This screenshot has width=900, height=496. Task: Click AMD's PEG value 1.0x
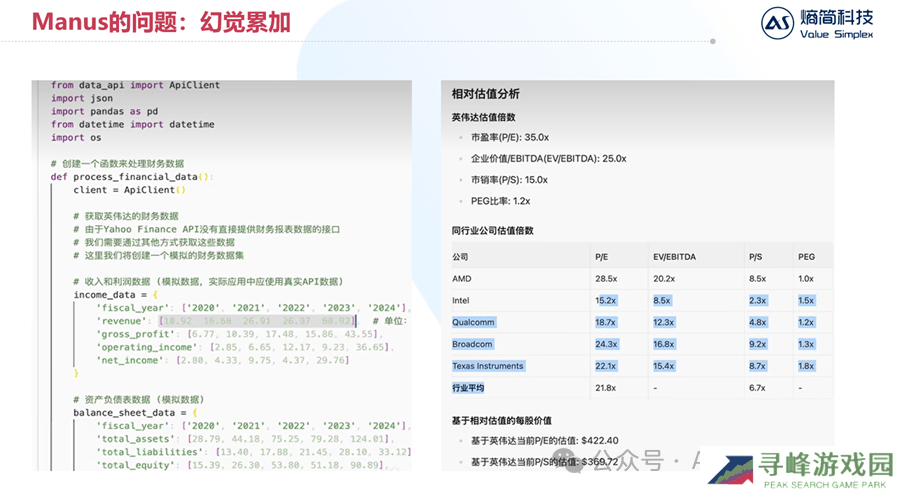pyautogui.click(x=806, y=279)
